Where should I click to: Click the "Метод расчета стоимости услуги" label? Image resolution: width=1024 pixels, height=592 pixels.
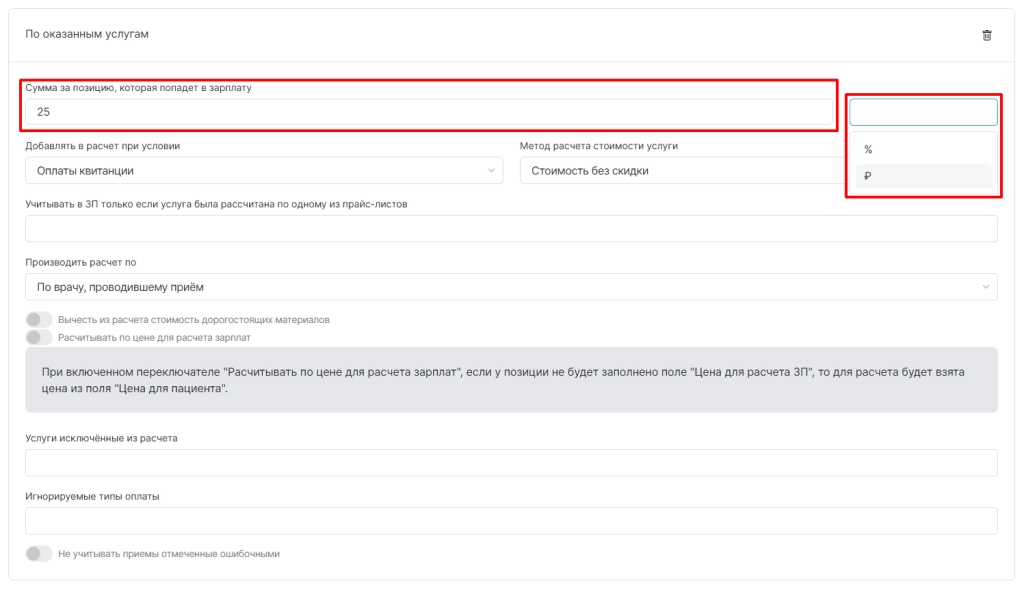599,146
